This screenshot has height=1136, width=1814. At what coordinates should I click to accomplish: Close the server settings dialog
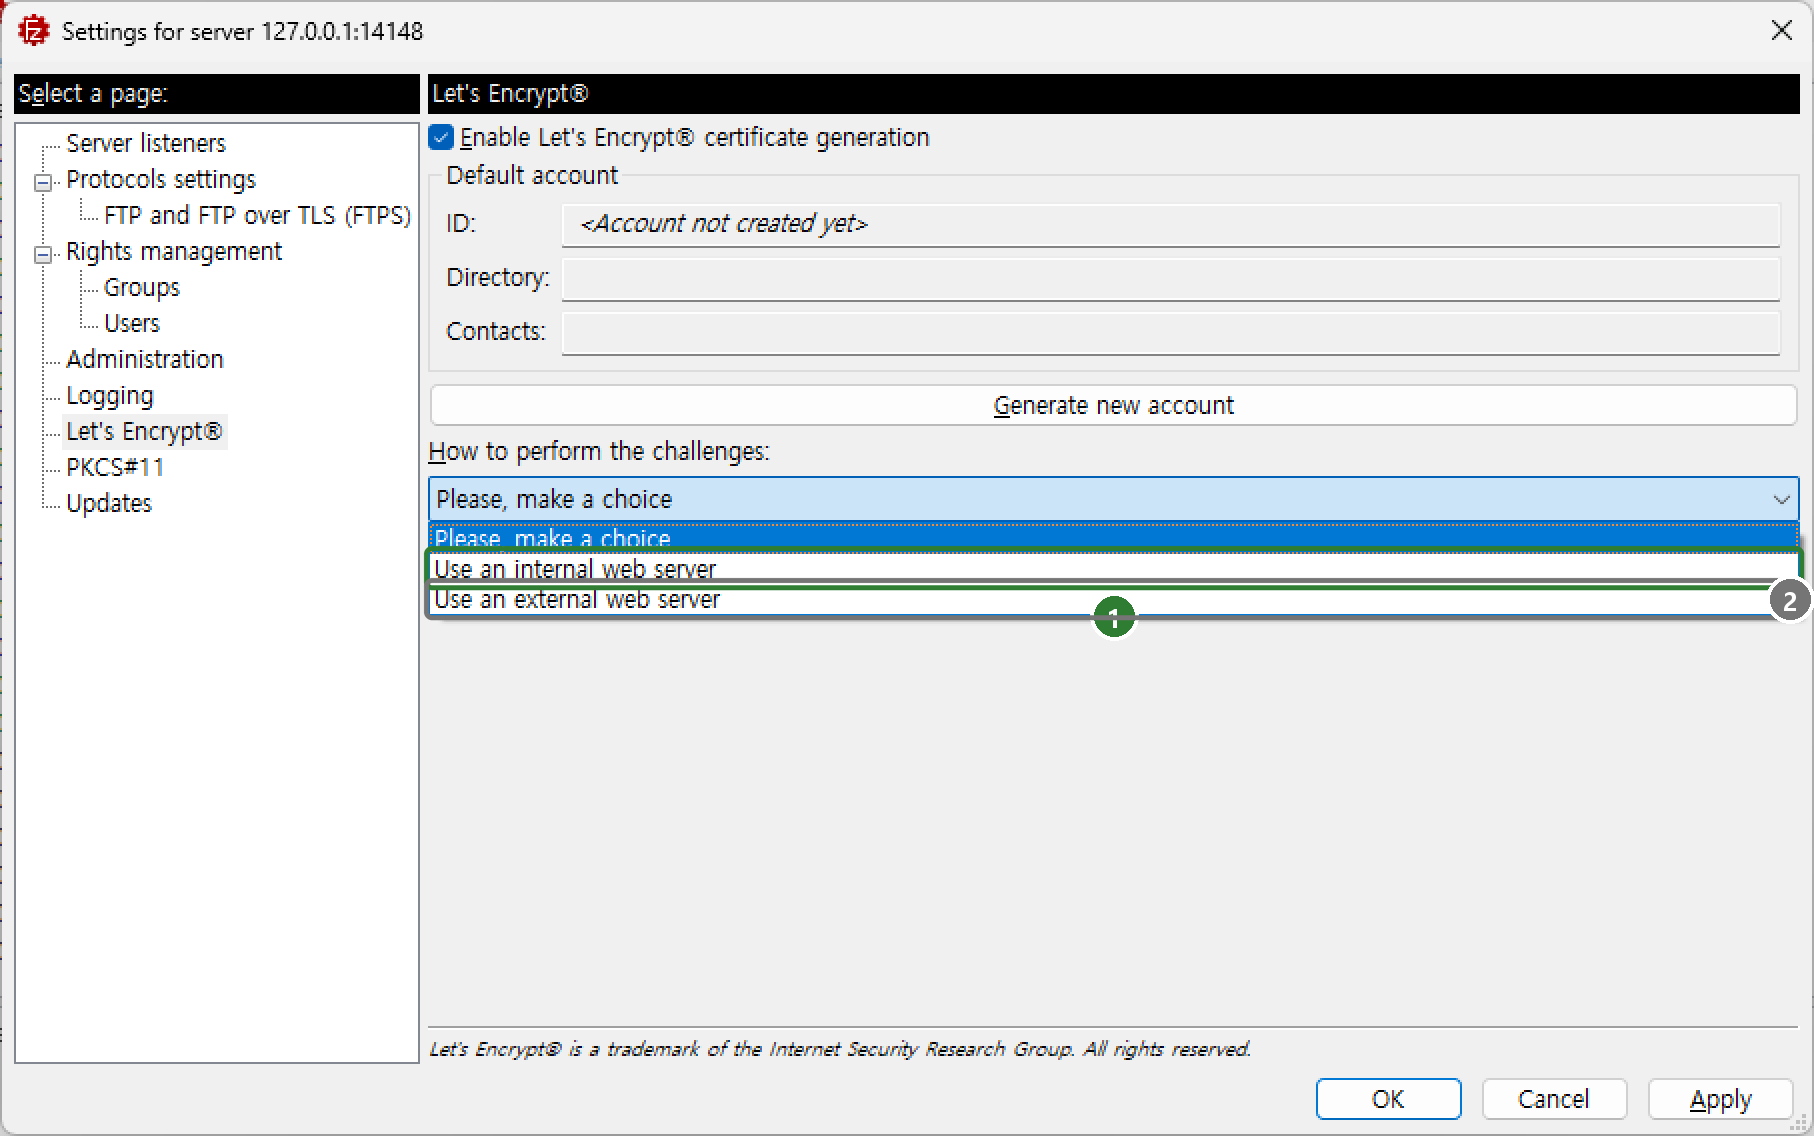pyautogui.click(x=1781, y=31)
